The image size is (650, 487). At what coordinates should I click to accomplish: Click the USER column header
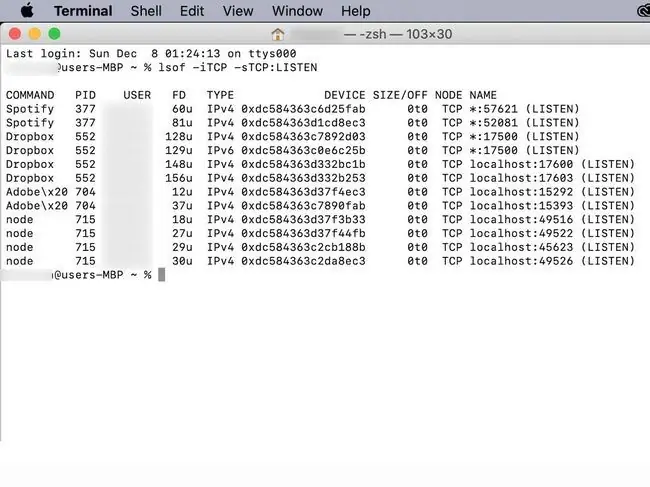[x=137, y=95]
